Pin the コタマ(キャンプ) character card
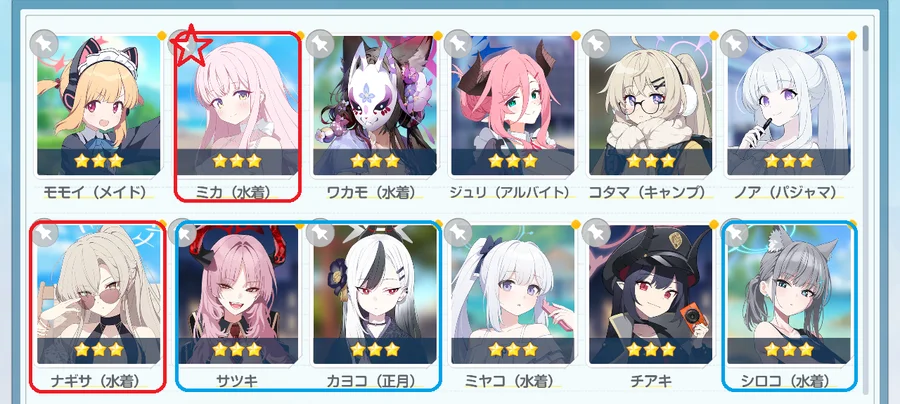900x404 pixels. (596, 44)
